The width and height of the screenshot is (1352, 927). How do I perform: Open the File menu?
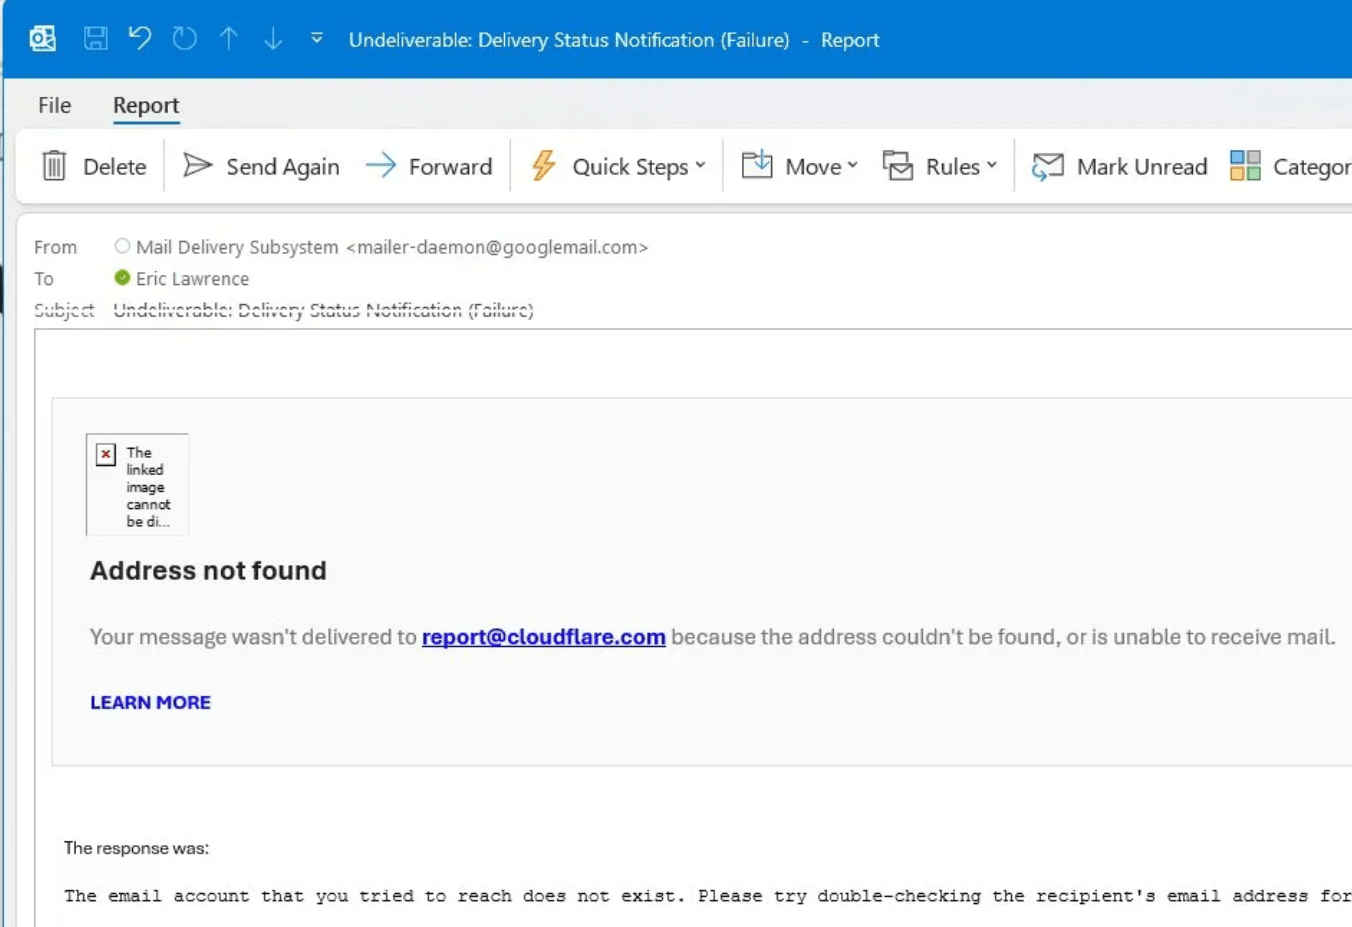[x=54, y=105]
